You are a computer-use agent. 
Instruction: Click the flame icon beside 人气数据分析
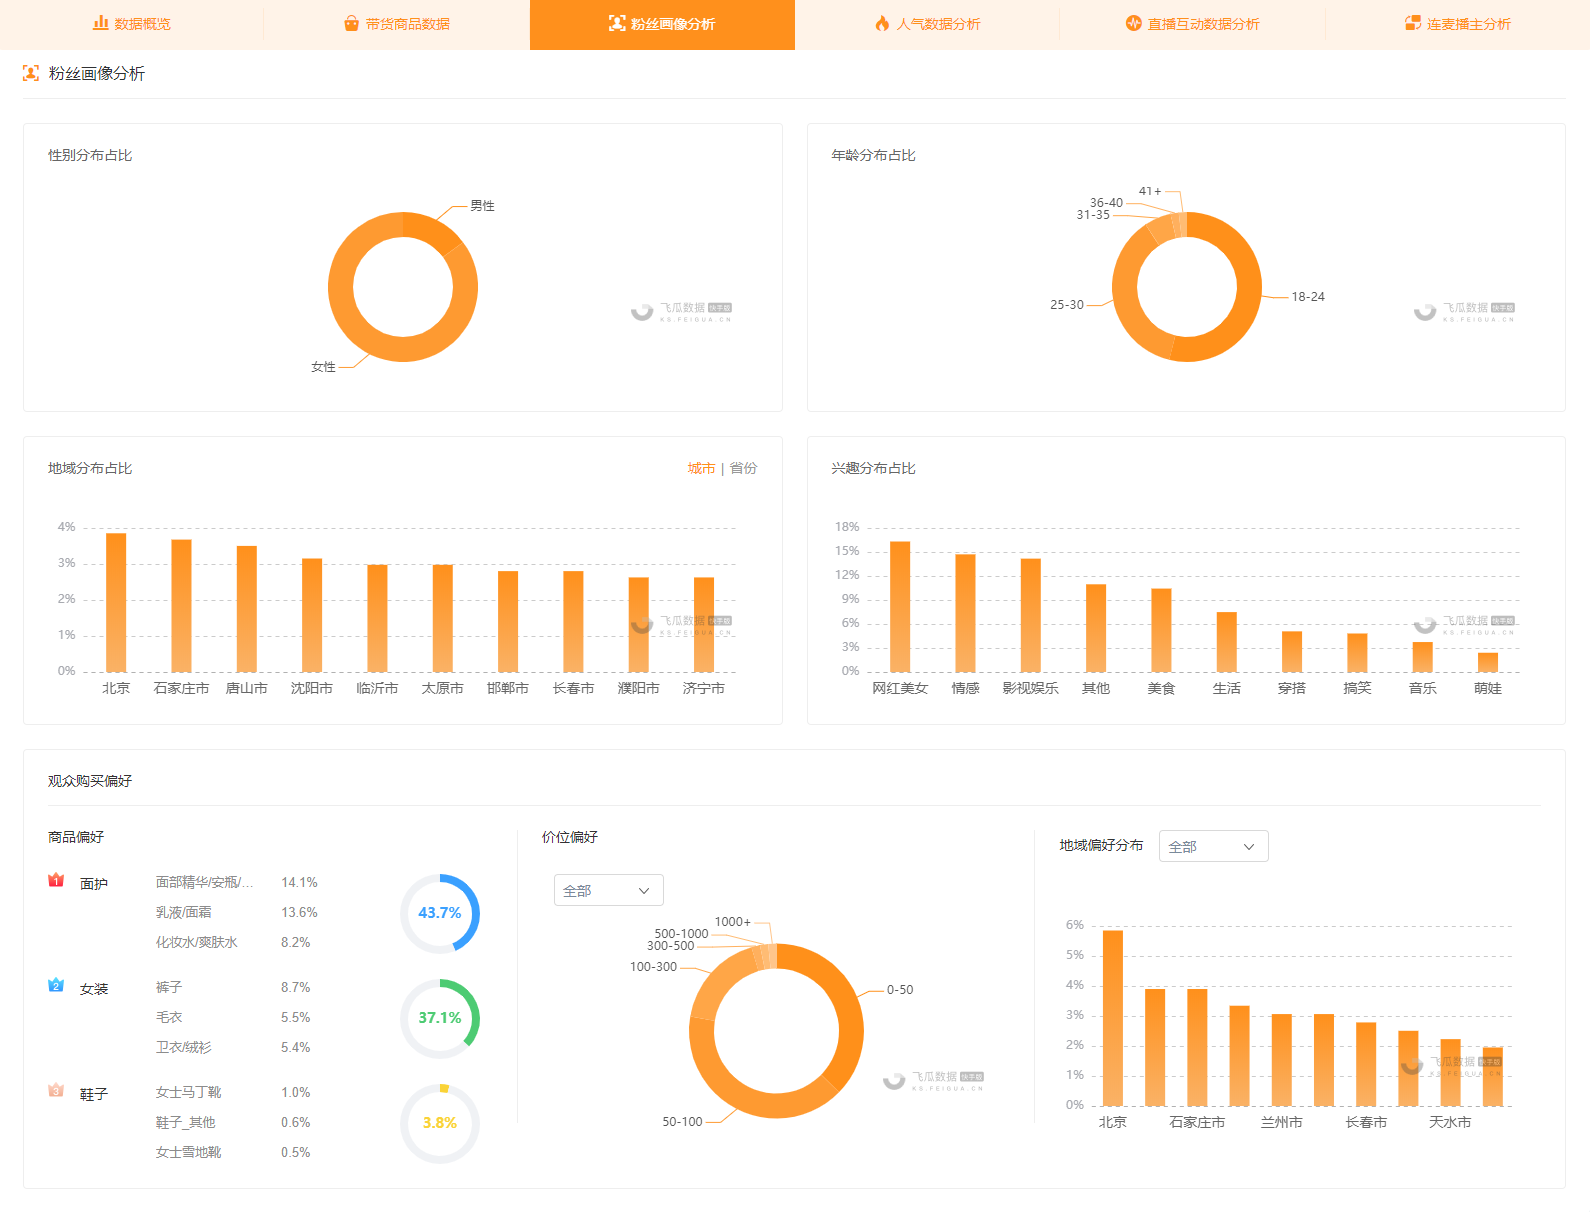(x=882, y=23)
